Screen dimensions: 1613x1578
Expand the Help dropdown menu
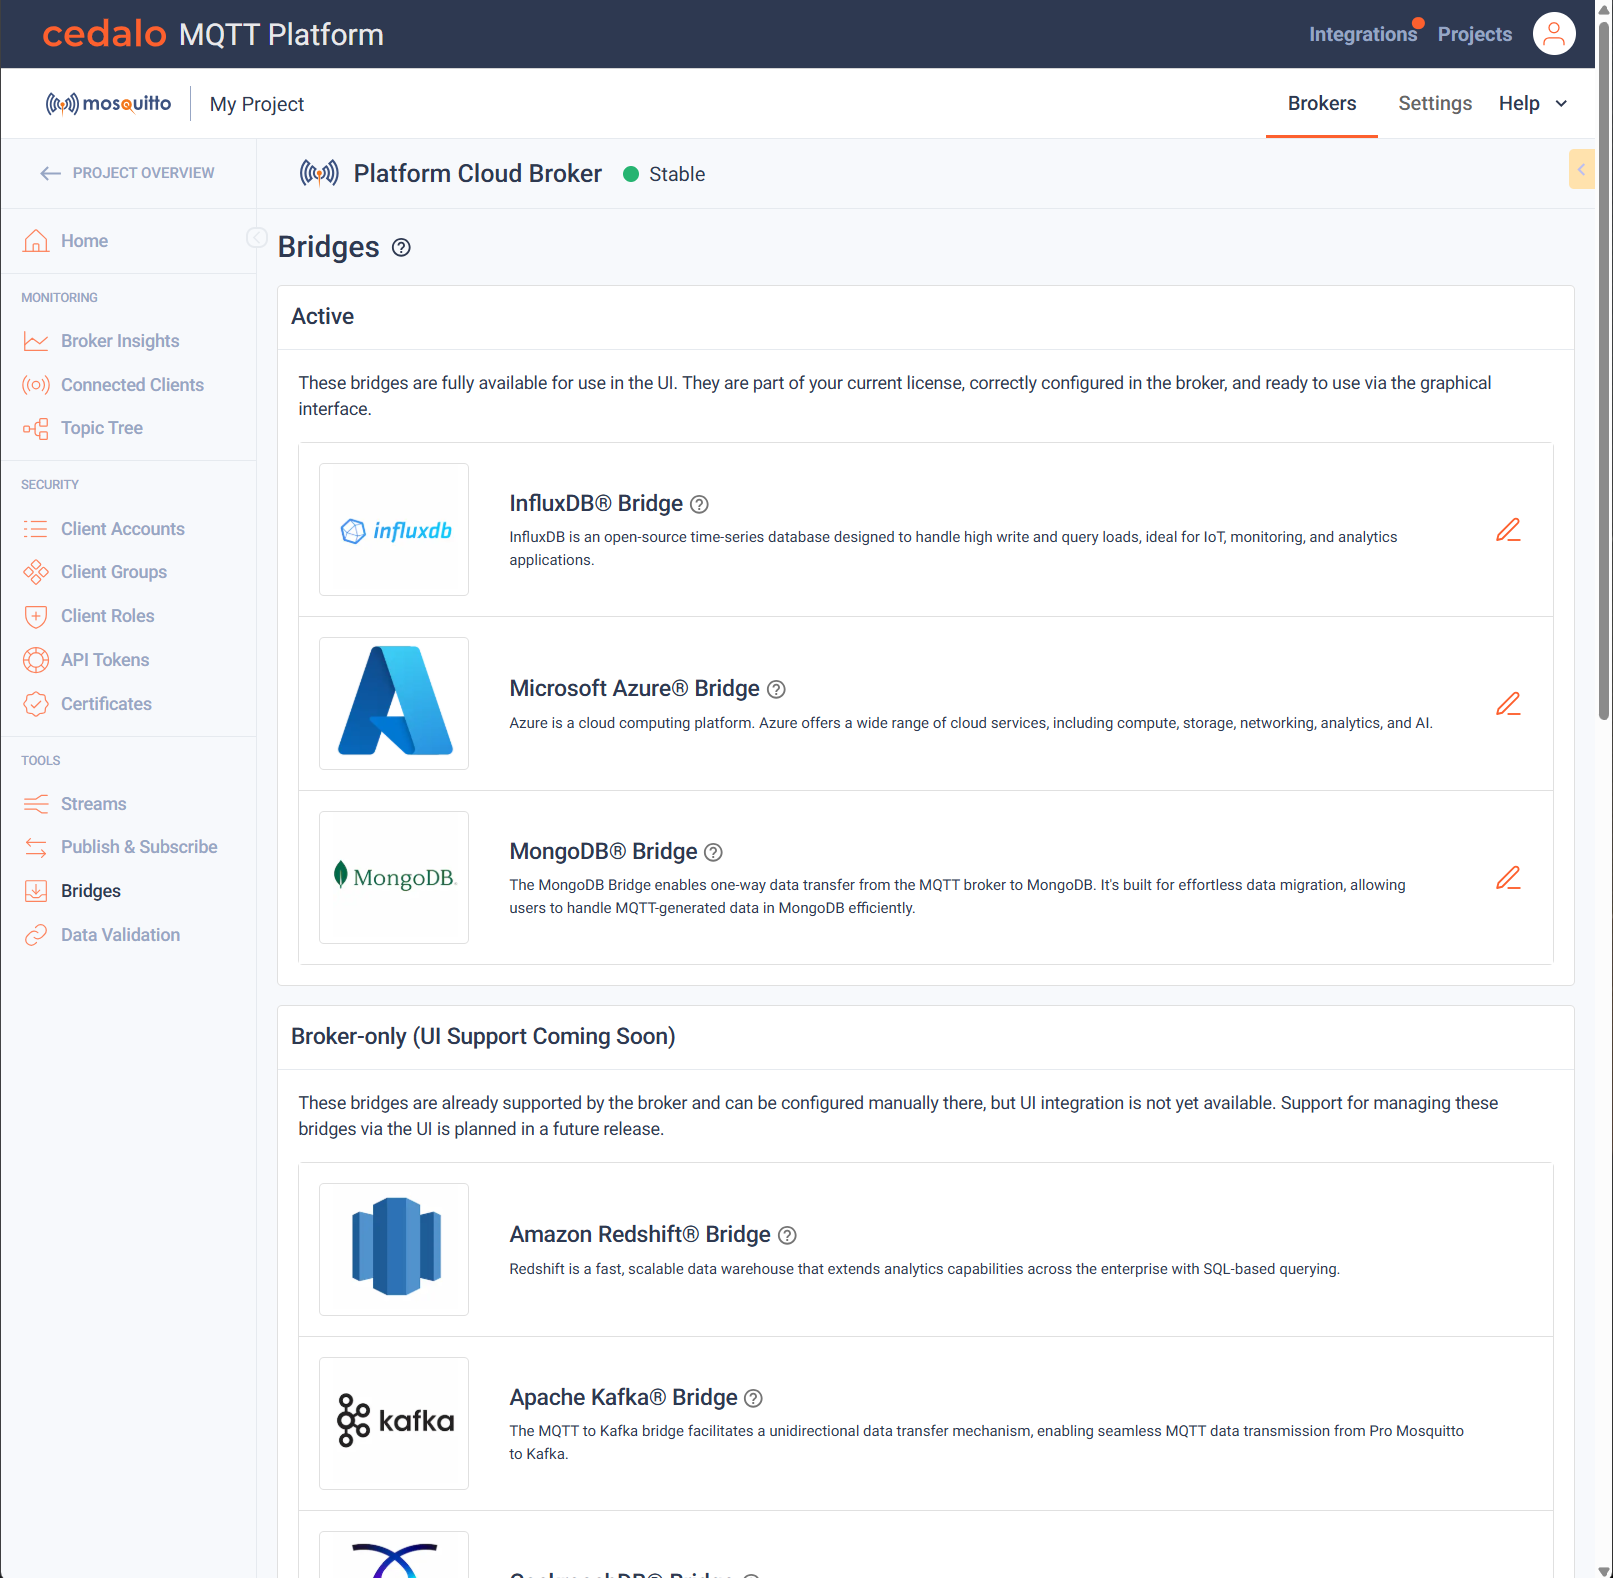click(1533, 104)
